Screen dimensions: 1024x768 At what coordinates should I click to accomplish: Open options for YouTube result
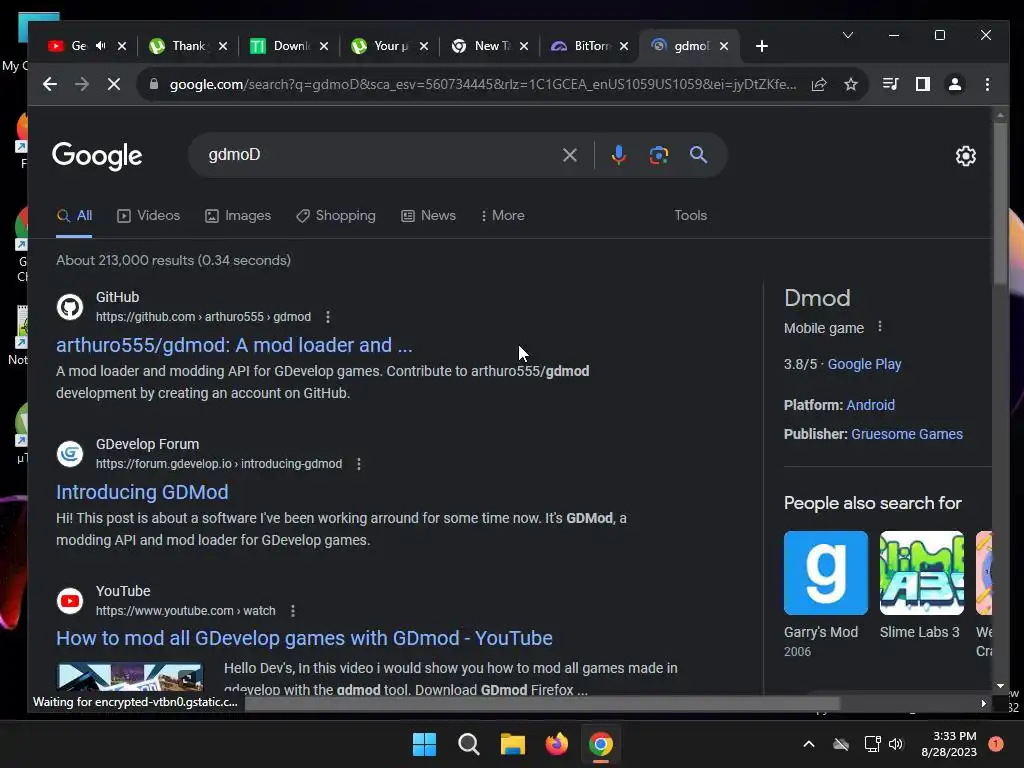click(293, 611)
